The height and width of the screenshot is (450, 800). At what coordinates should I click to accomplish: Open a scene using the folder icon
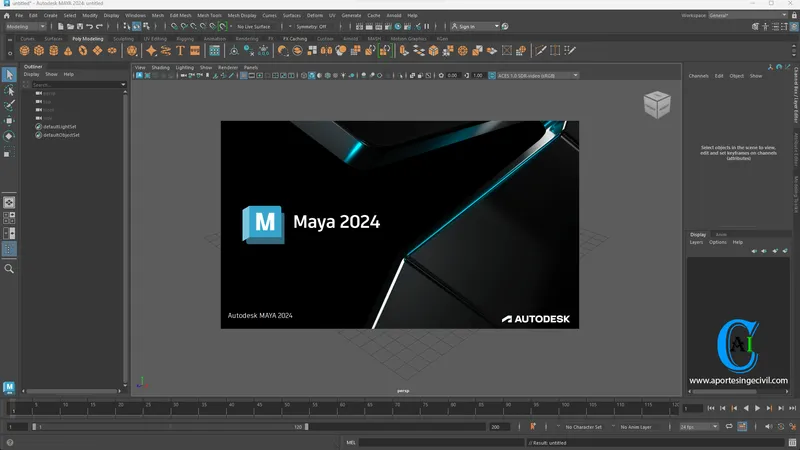click(x=70, y=27)
